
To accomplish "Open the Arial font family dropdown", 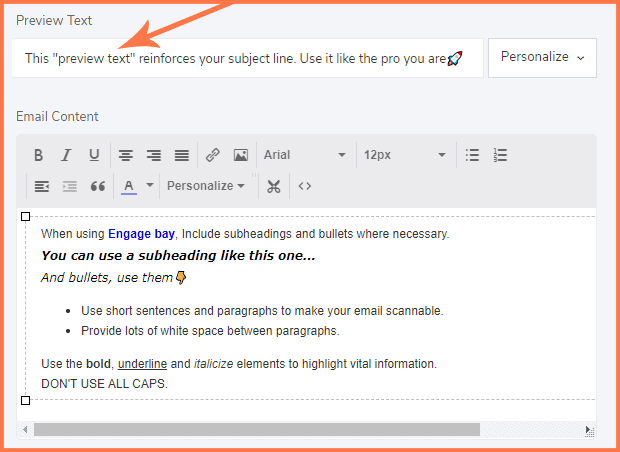I will click(x=304, y=155).
